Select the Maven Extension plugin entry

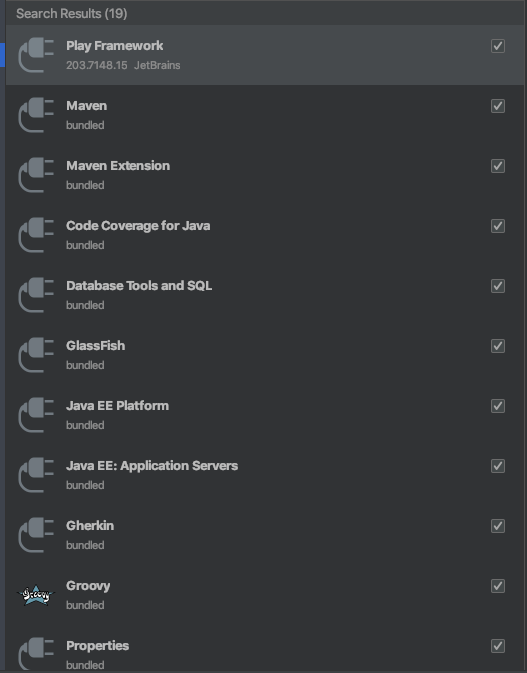[x=265, y=175]
